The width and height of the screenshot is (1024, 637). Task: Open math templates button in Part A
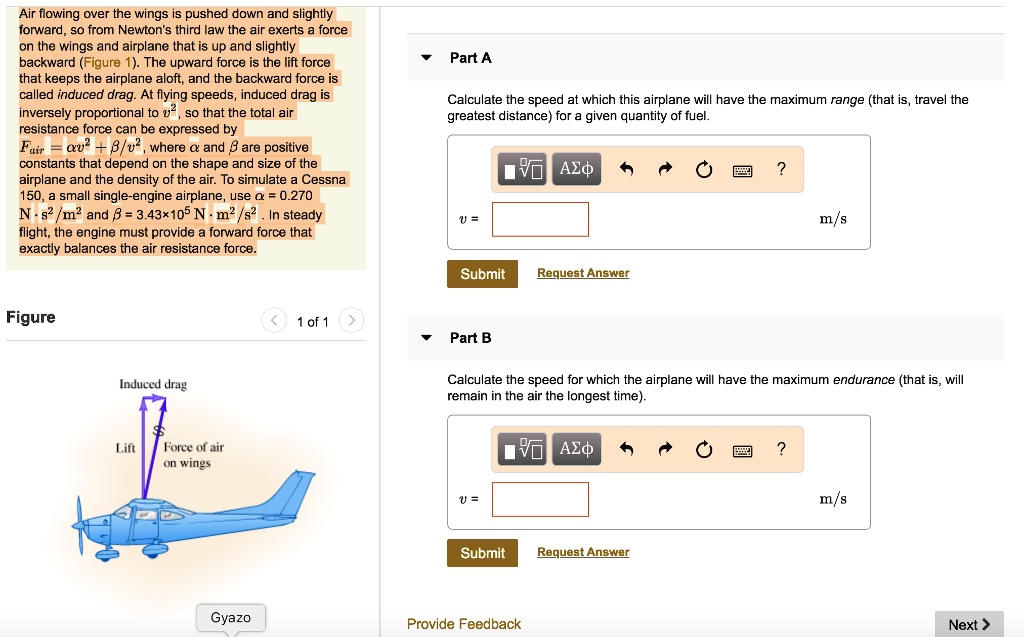[522, 169]
